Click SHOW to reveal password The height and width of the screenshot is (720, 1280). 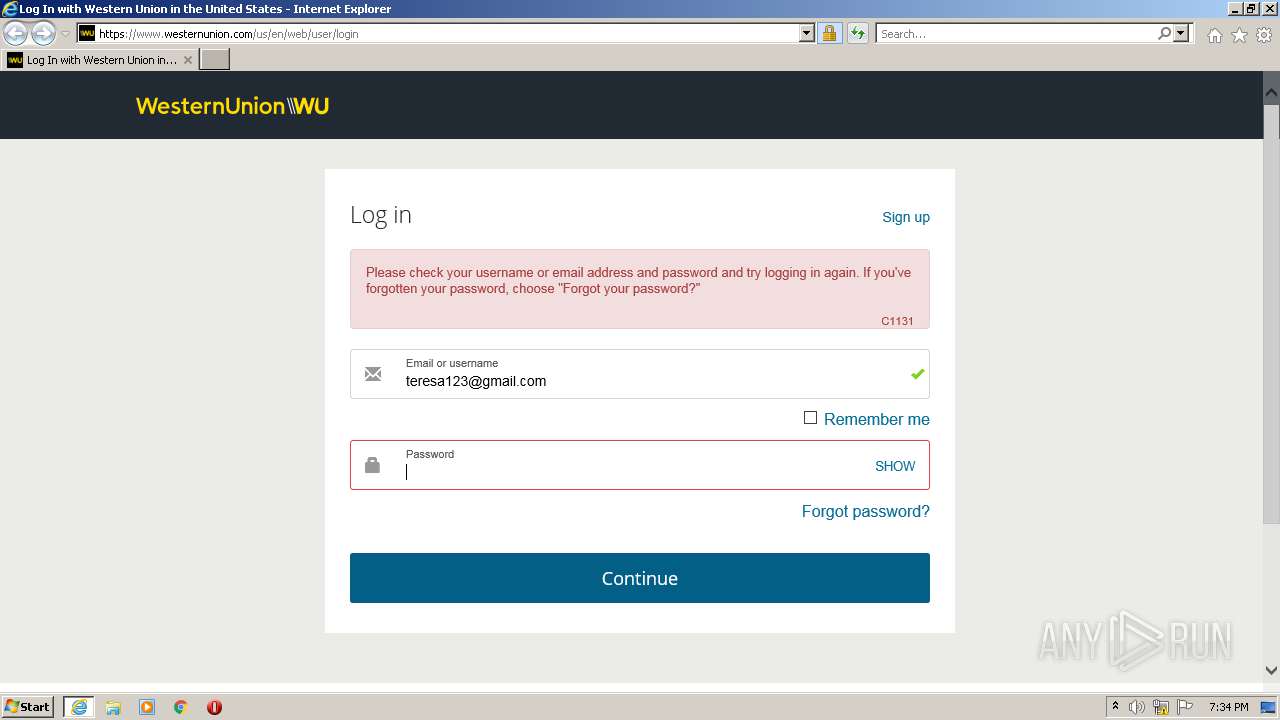coord(895,466)
